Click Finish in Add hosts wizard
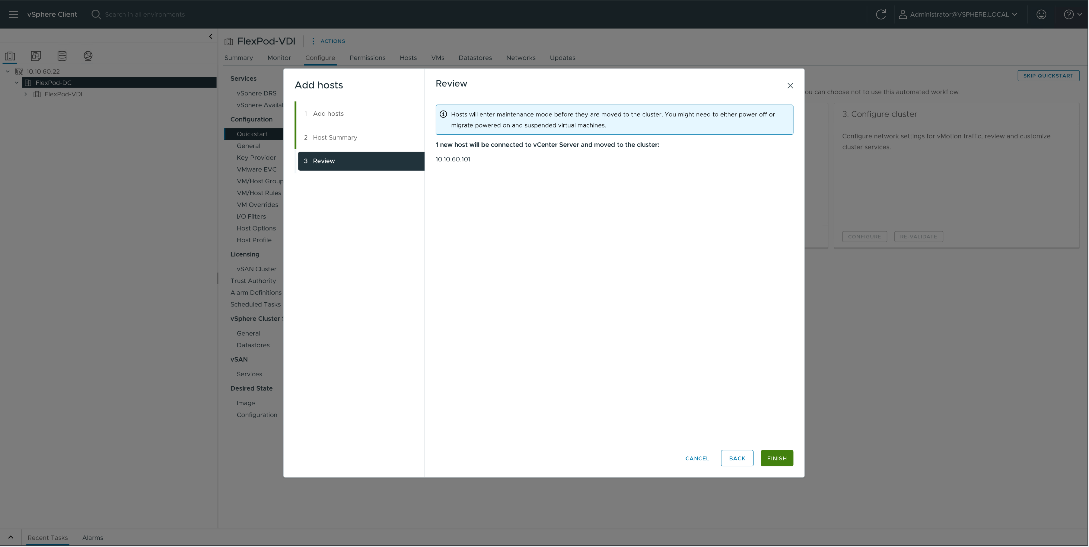Screen dimensions: 1089x547 click(776, 458)
